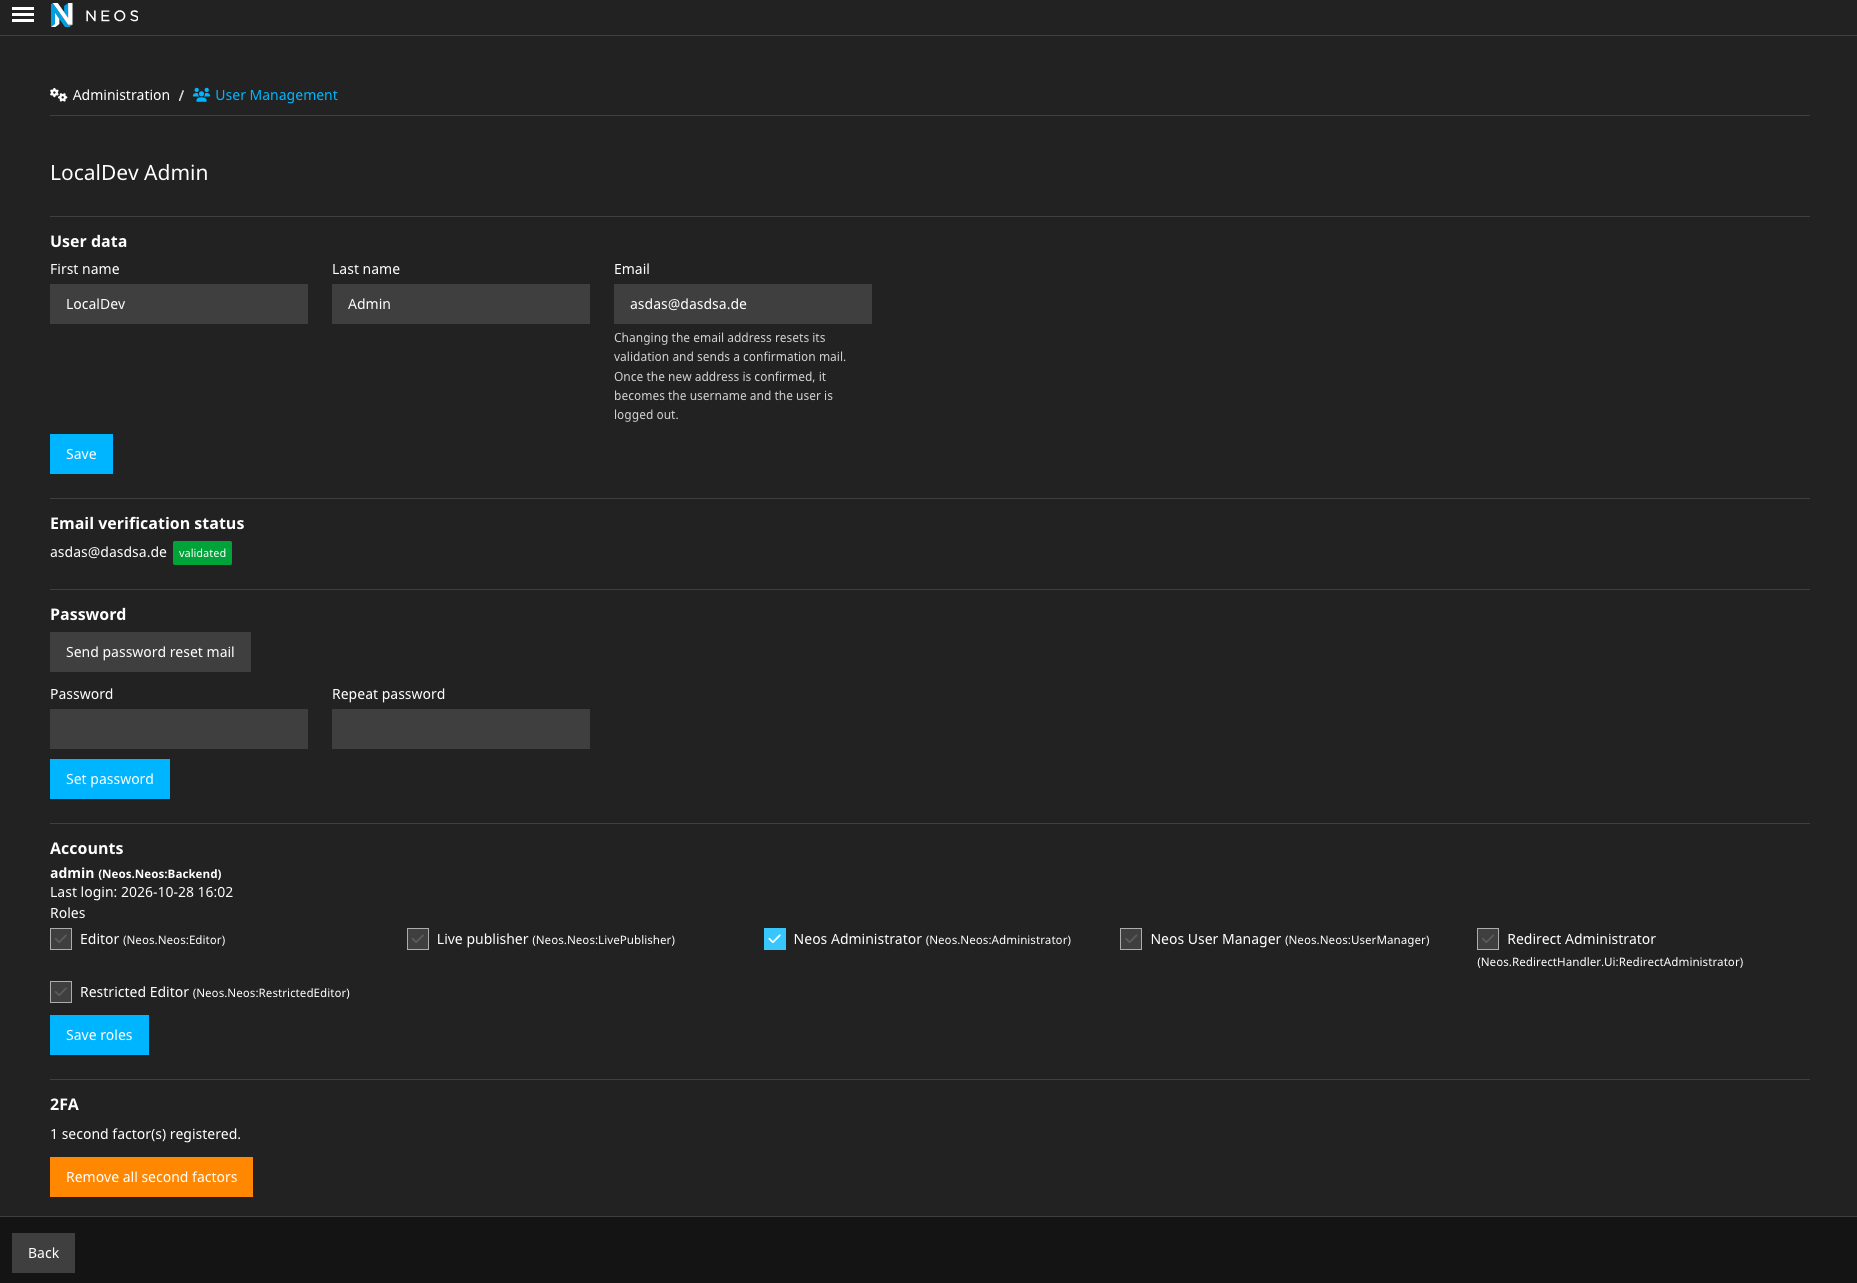Click the admin account name

coord(72,873)
